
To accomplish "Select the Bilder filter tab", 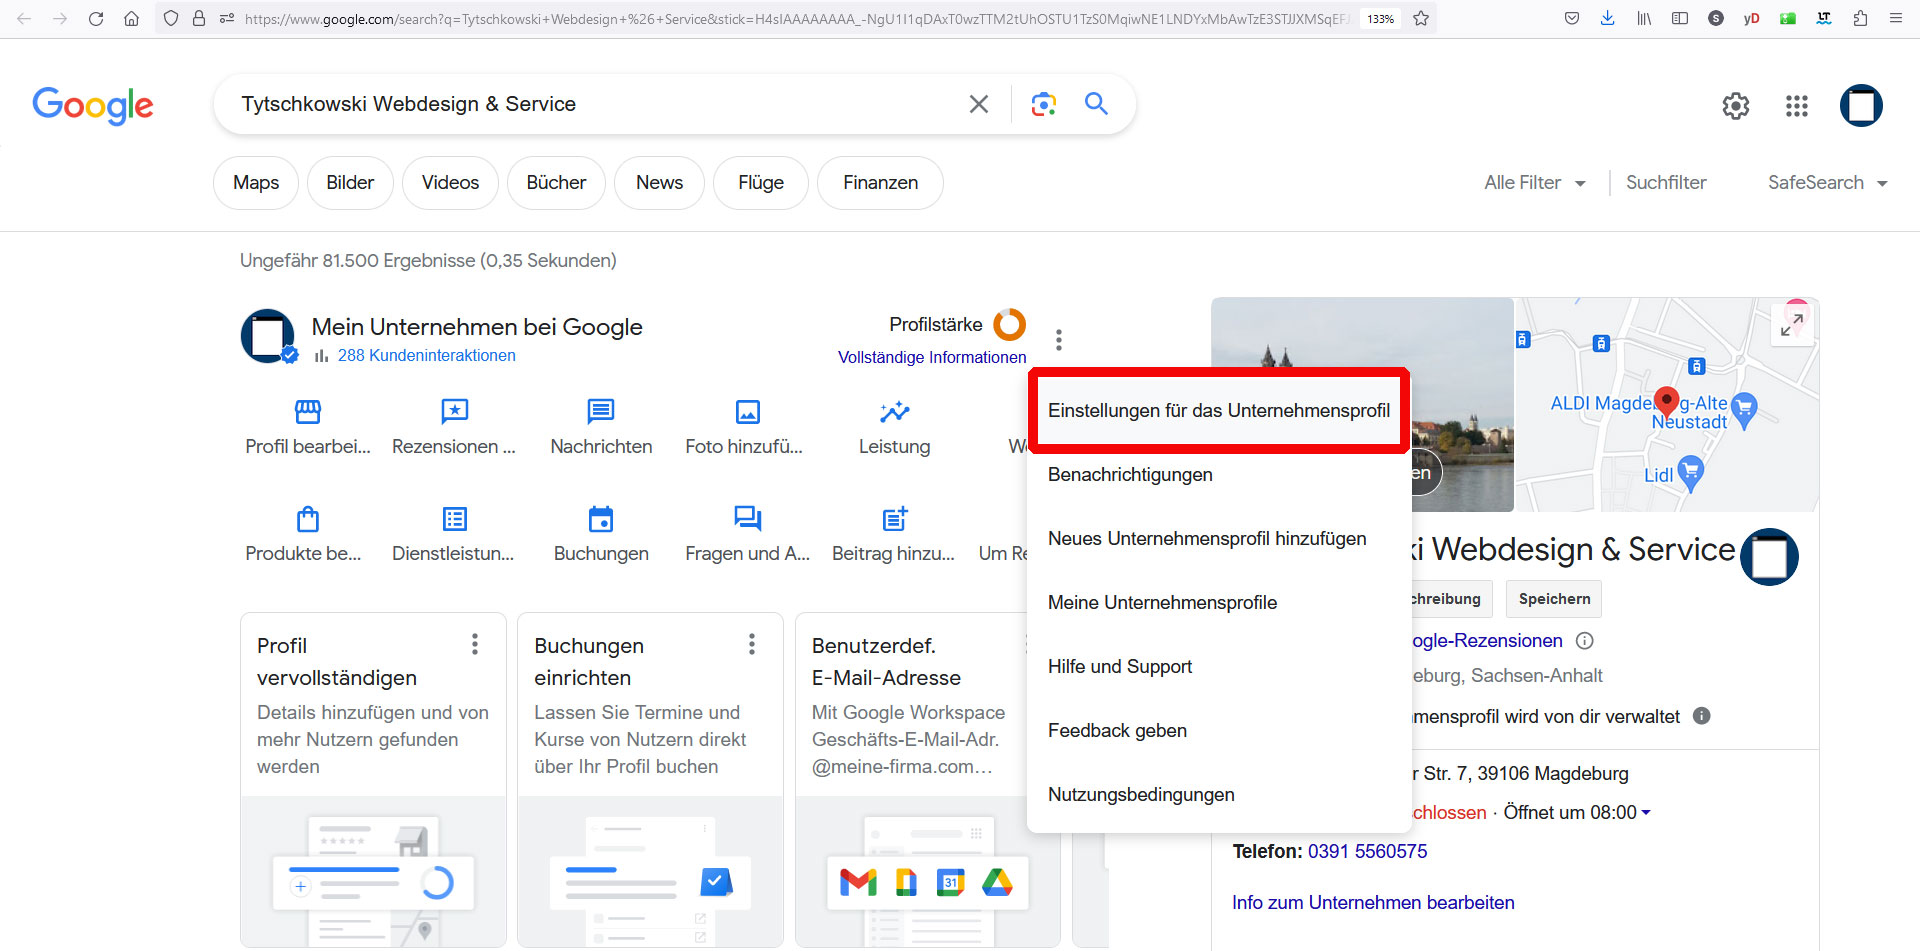I will click(350, 183).
